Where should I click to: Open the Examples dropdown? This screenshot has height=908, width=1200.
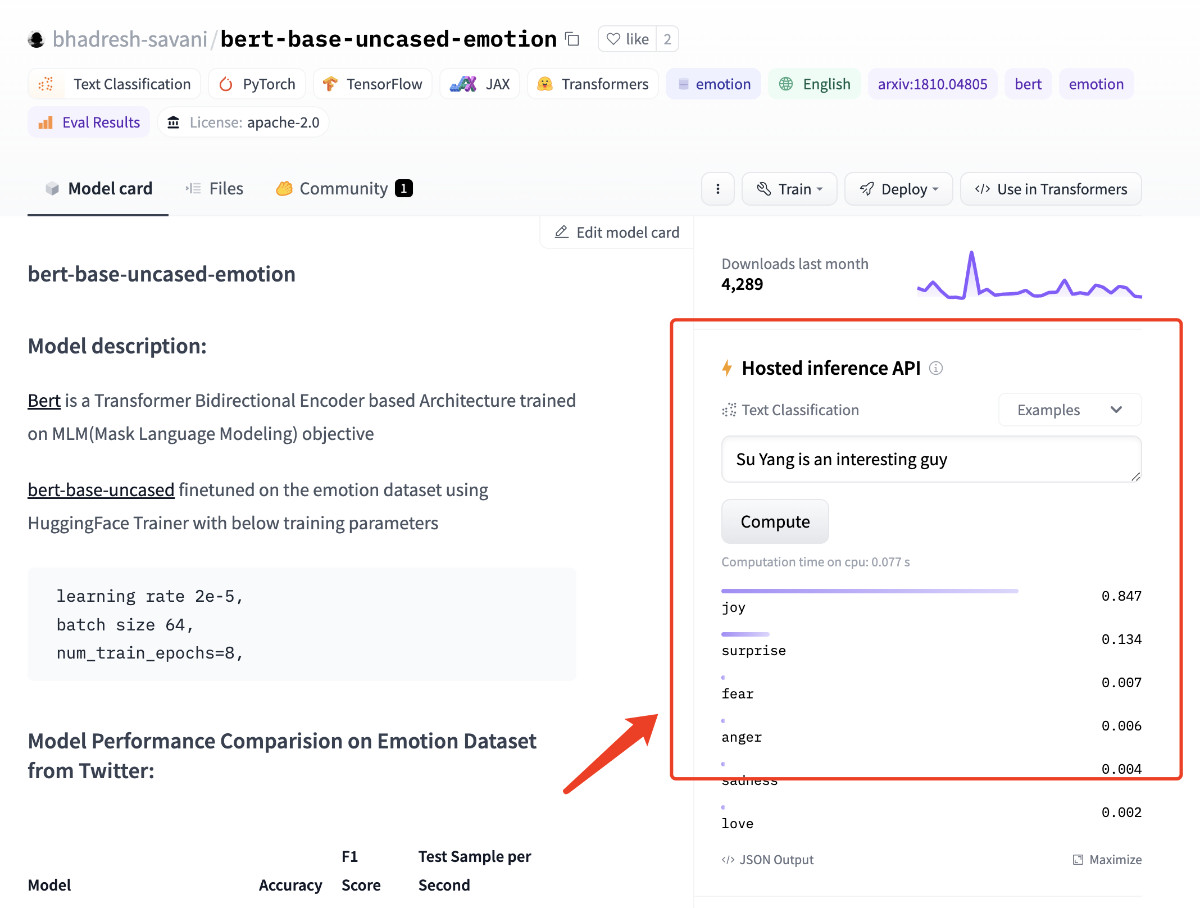1070,410
